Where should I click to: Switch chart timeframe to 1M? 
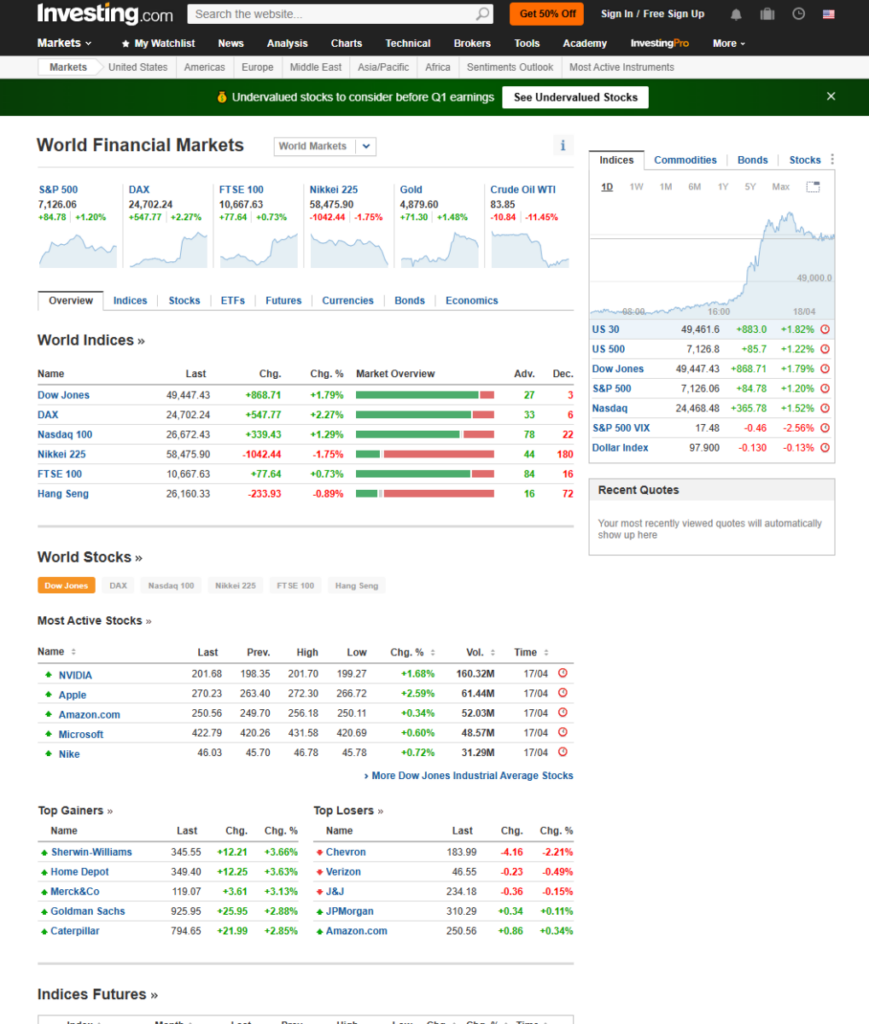tap(665, 187)
